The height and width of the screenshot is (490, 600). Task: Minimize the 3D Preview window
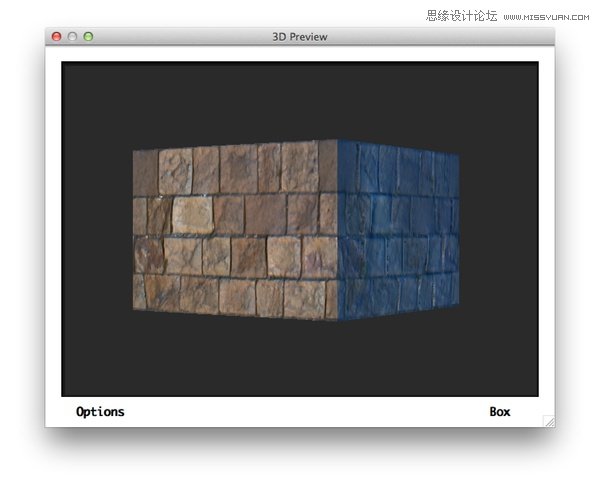[x=72, y=36]
